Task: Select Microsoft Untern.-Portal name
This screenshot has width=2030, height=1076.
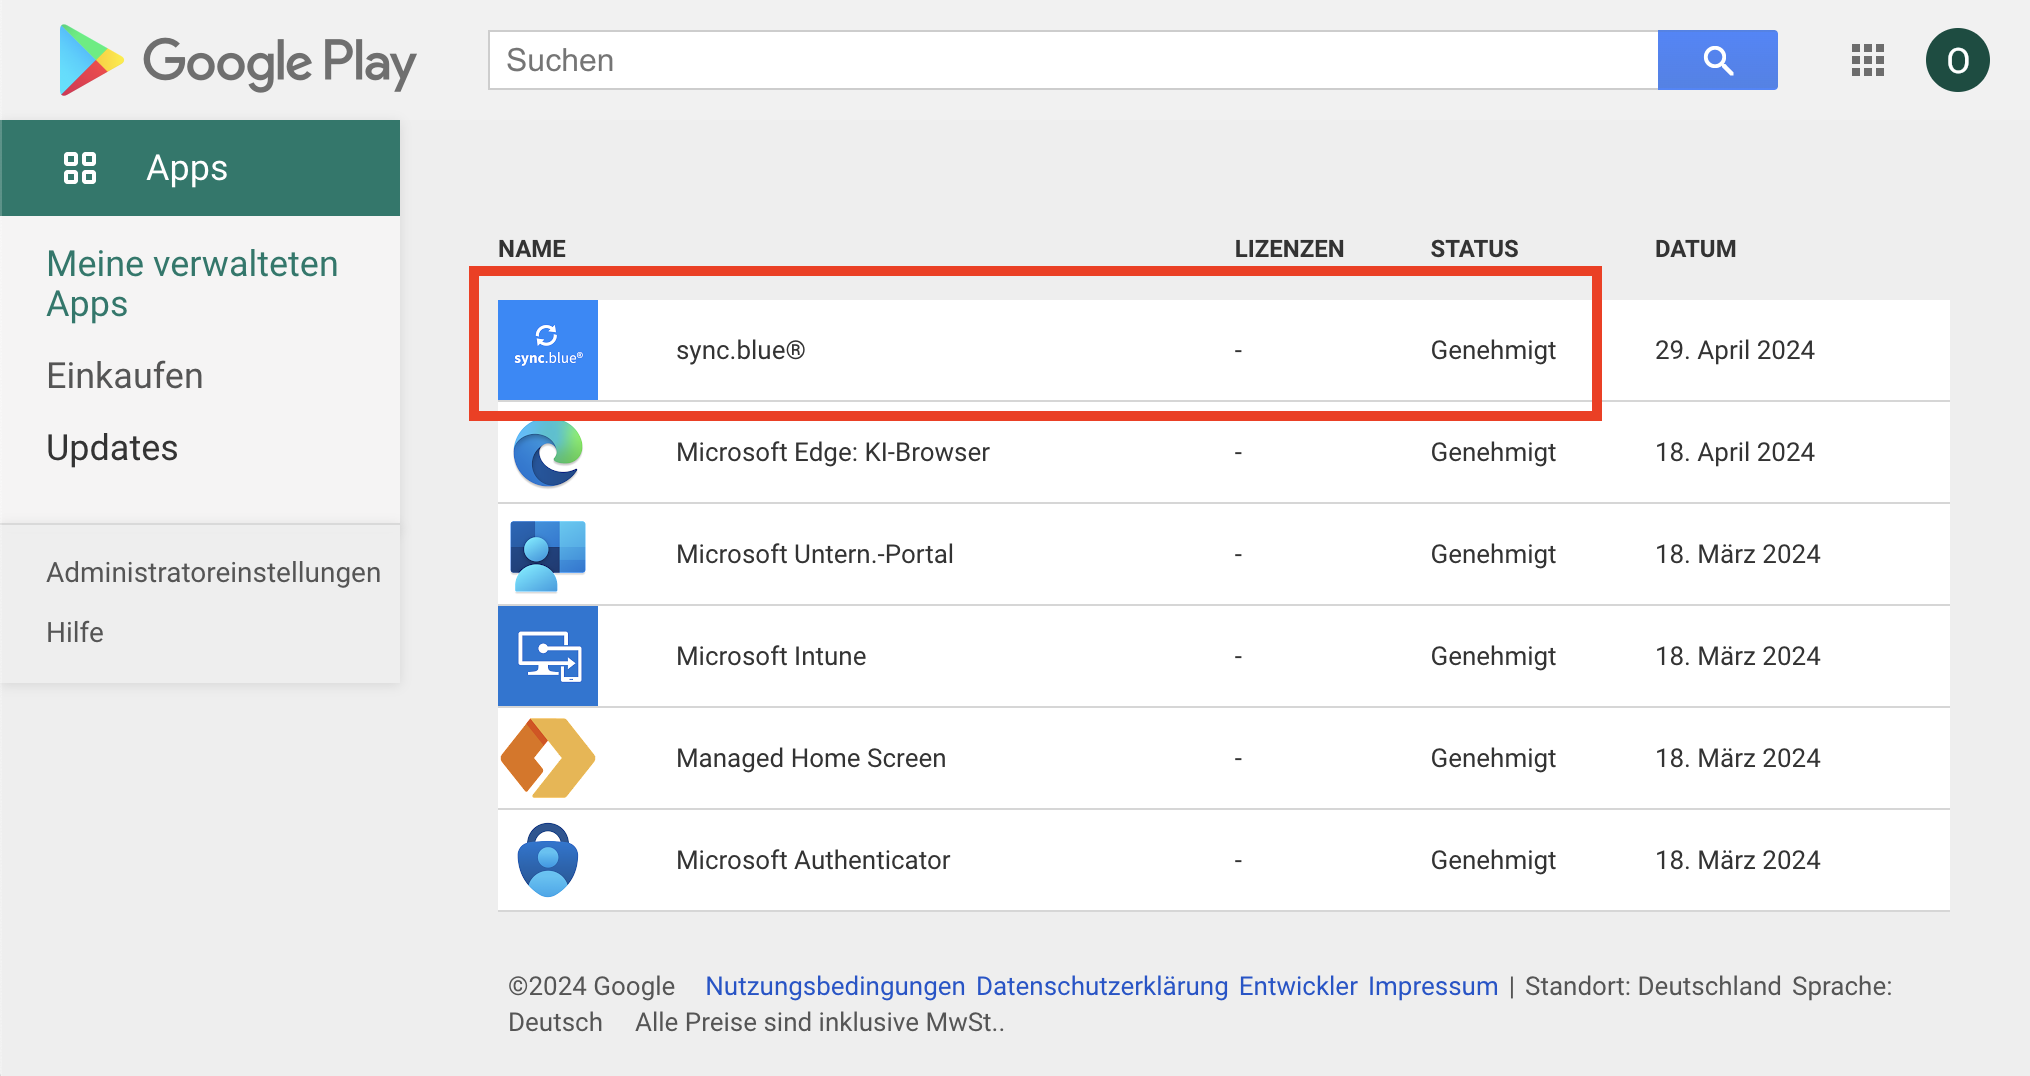Action: point(815,554)
